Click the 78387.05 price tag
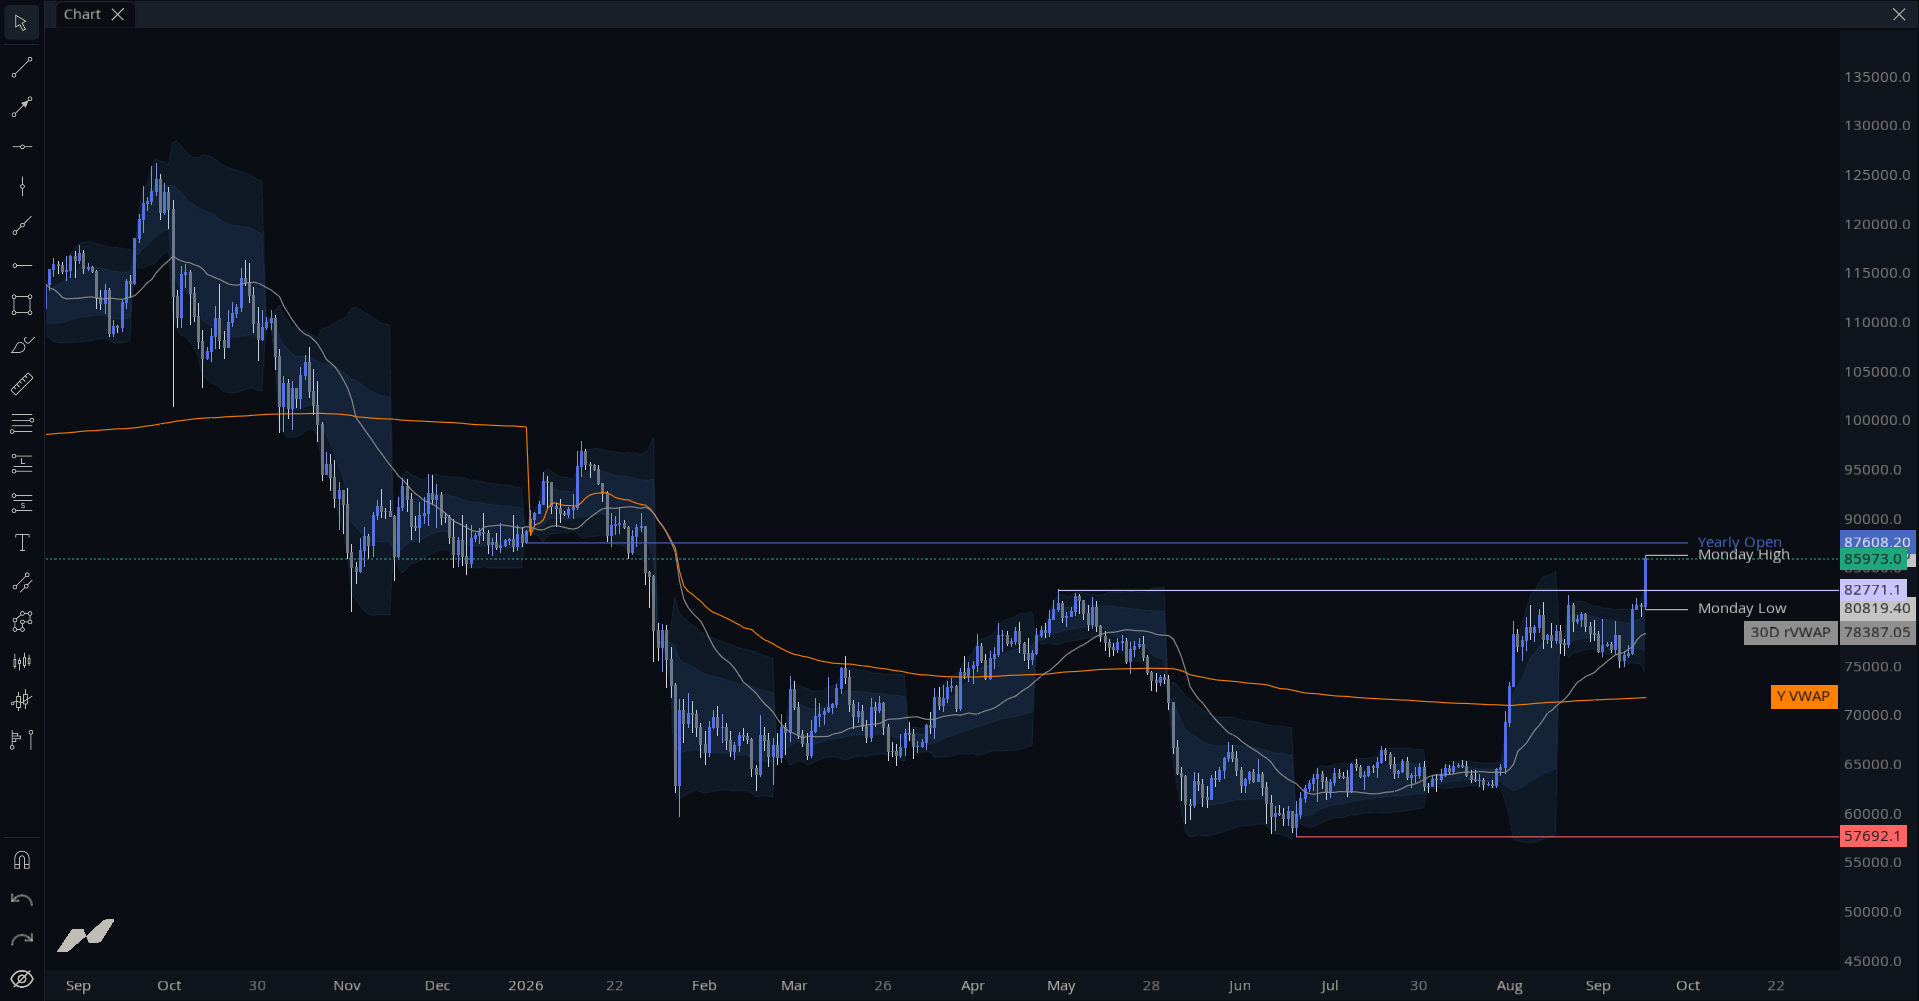 pos(1877,632)
